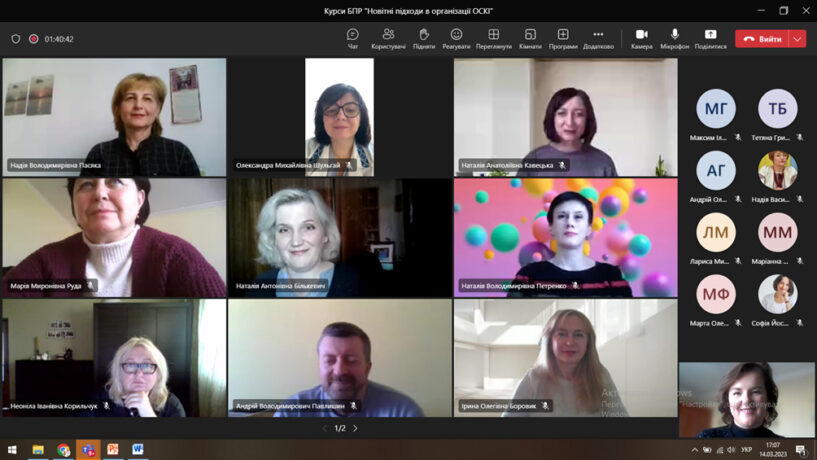
Task: Open breakout rooms (Кімнати)
Action: click(530, 38)
